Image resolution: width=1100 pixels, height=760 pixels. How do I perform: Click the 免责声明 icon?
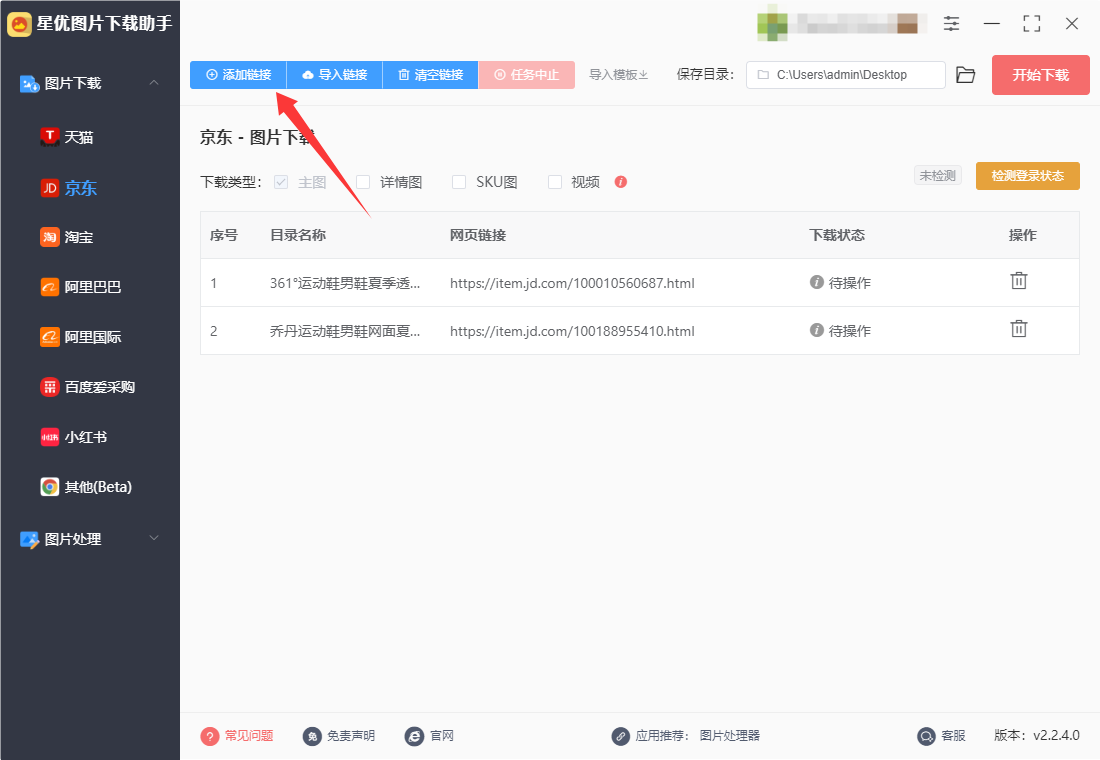click(x=312, y=736)
